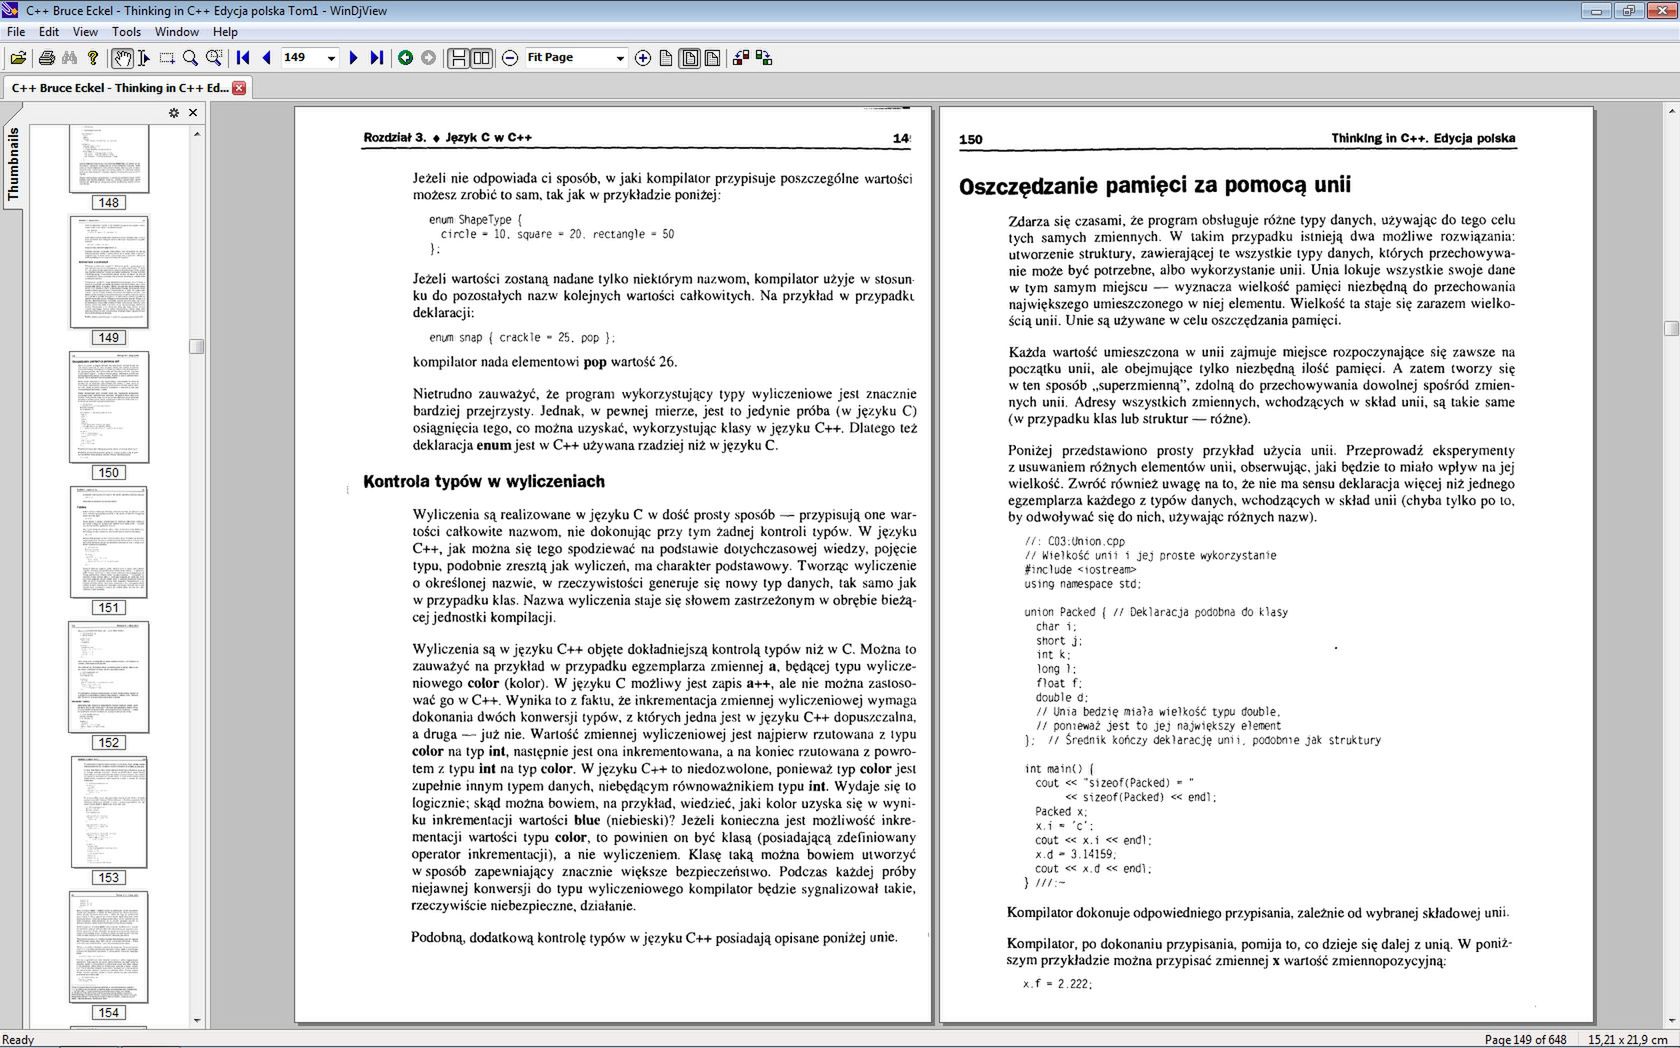Click the '15,21 x 21,9 cm' status text
1680x1048 pixels.
pyautogui.click(x=1627, y=1040)
